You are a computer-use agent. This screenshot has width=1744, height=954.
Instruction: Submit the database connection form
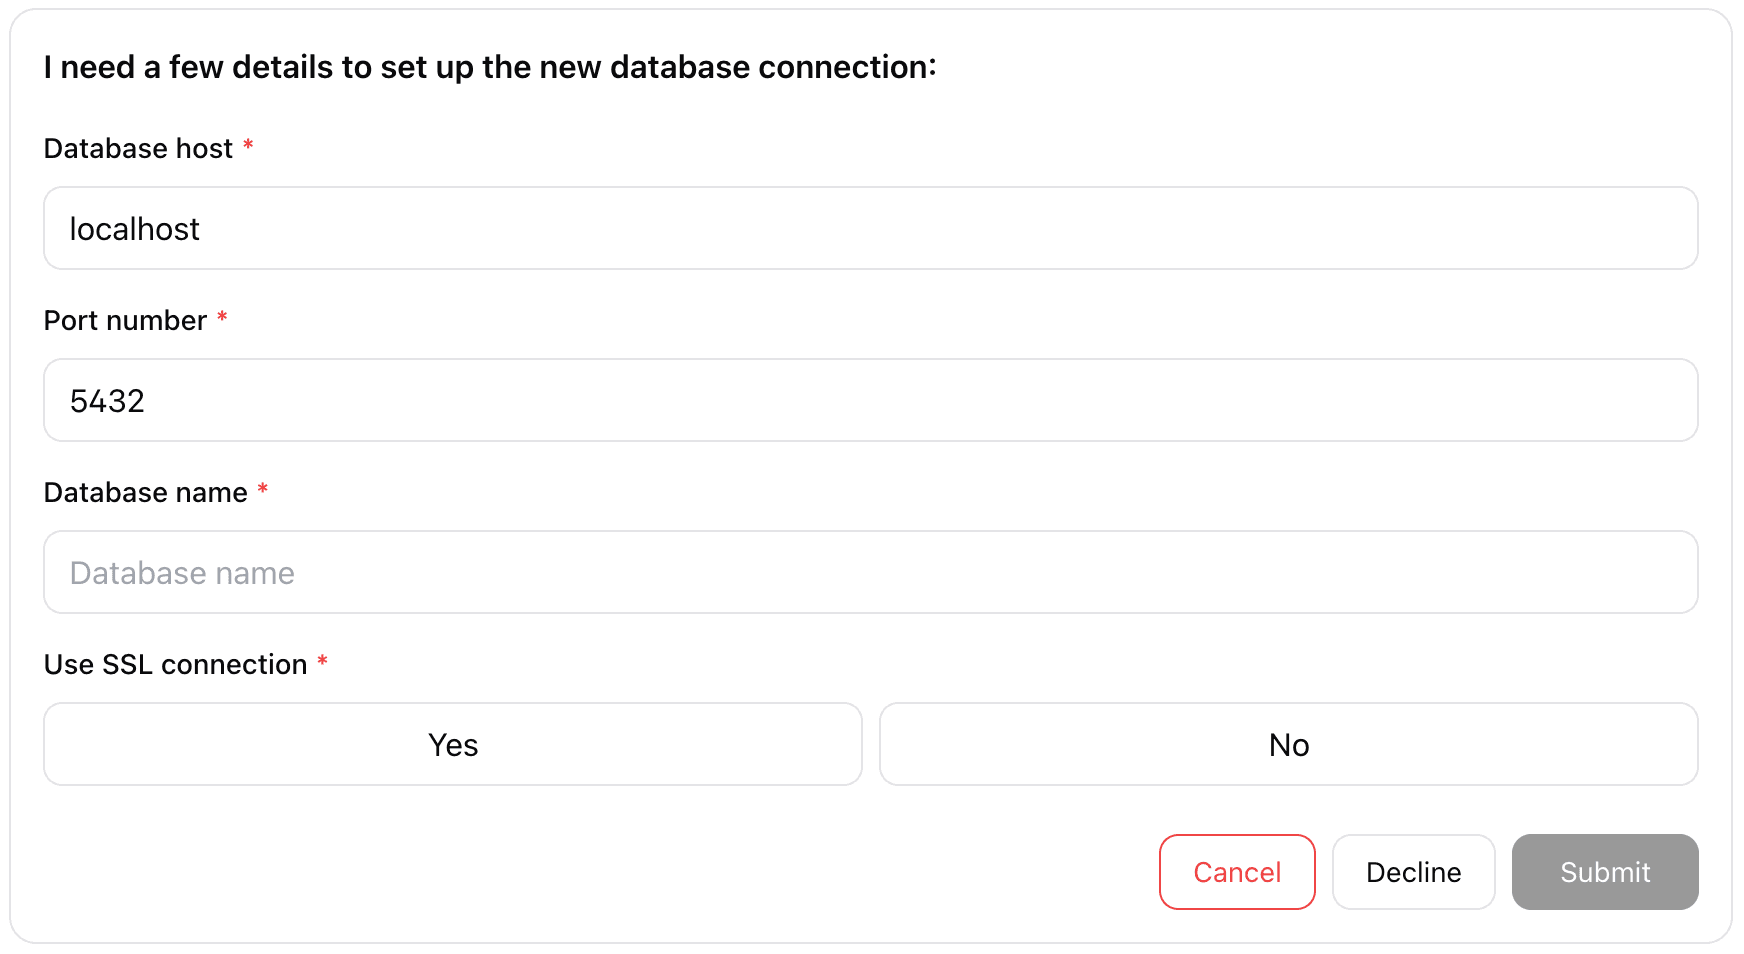coord(1604,872)
